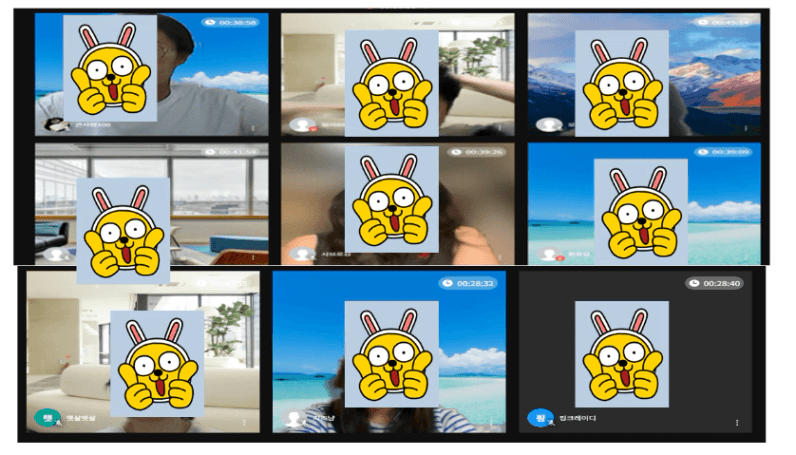Image resolution: width=796 pixels, height=455 pixels.
Task: Open three-dot menu on 00:41:59 office tile
Action: coord(253,257)
